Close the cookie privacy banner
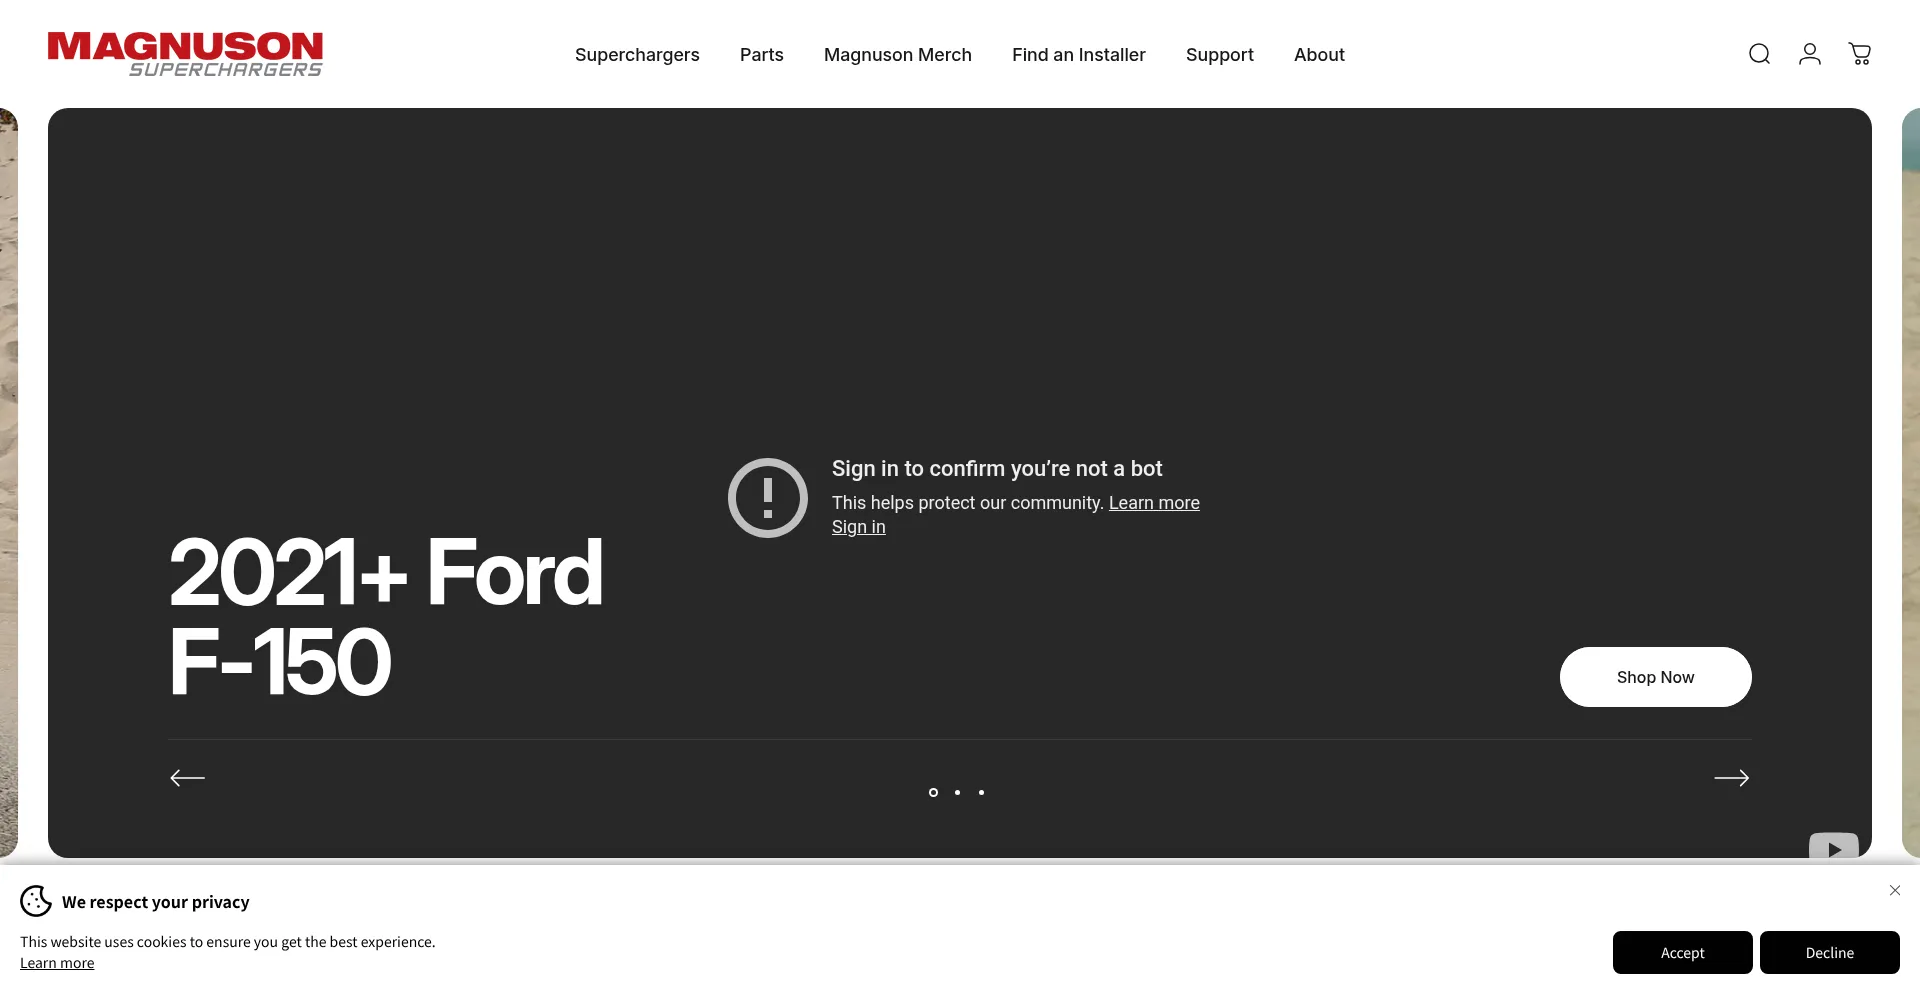Viewport: 1920px width, 993px height. 1895,890
